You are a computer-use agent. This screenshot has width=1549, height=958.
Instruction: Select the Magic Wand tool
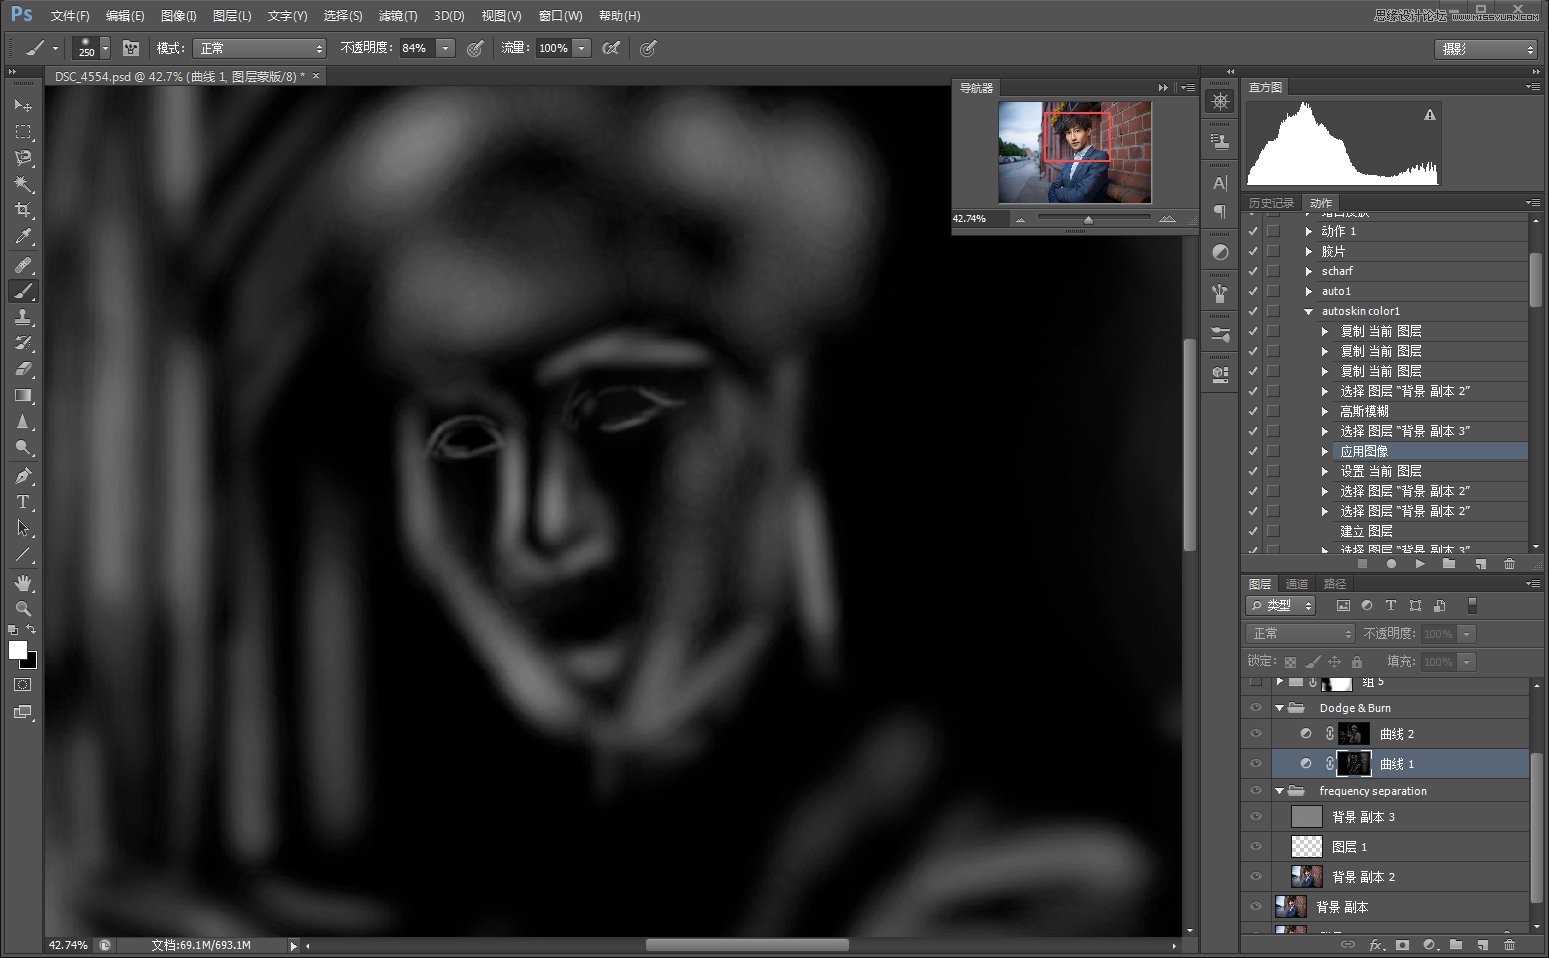(22, 184)
